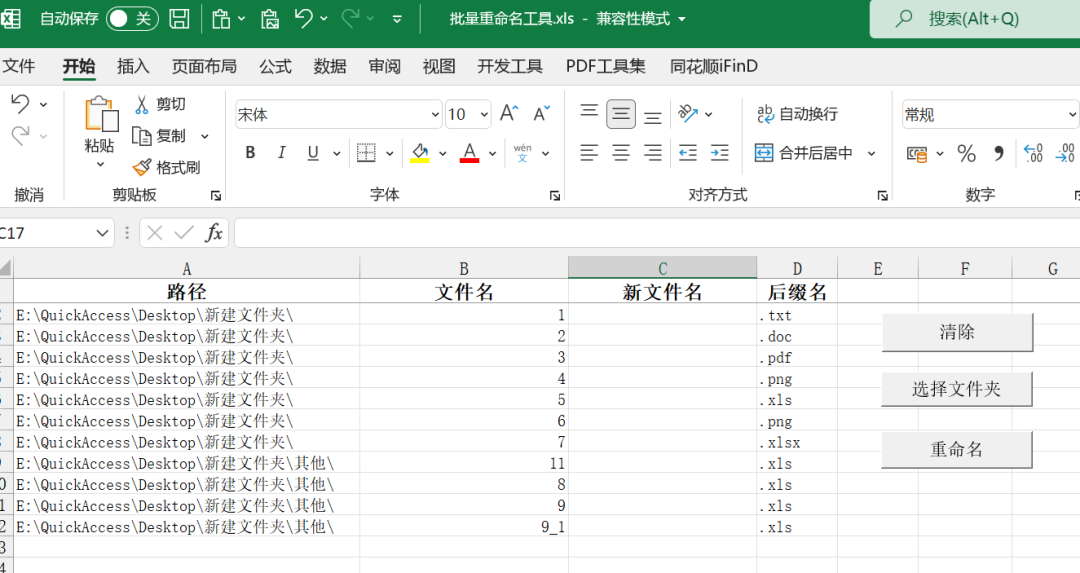Select column C header
1080x573 pixels.
pos(663,268)
